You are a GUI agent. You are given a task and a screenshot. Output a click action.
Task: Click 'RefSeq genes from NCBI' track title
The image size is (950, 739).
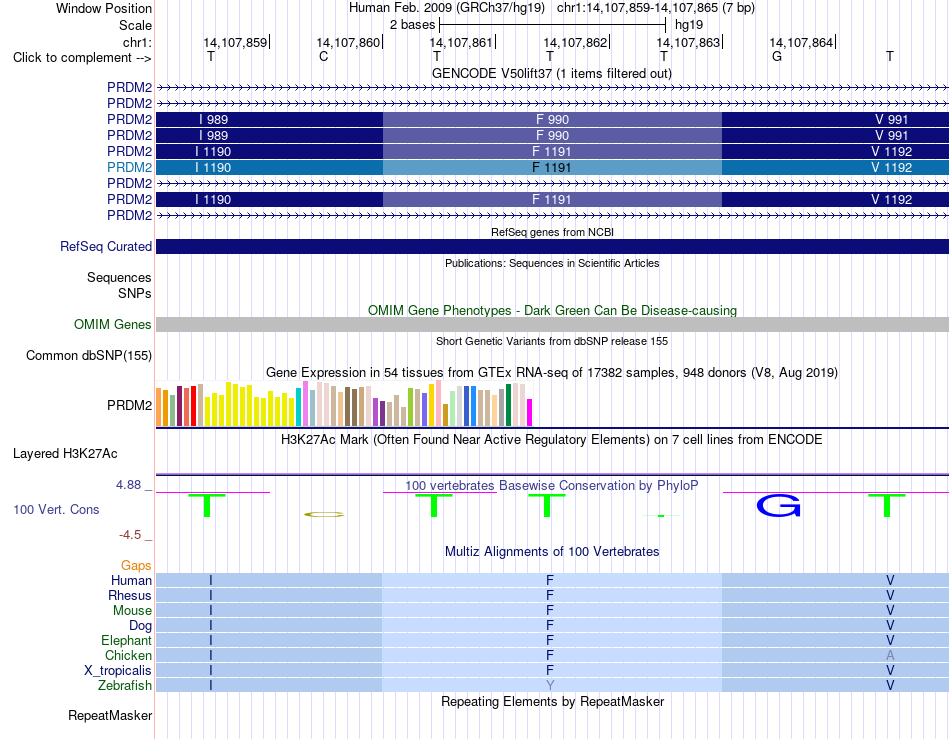553,232
